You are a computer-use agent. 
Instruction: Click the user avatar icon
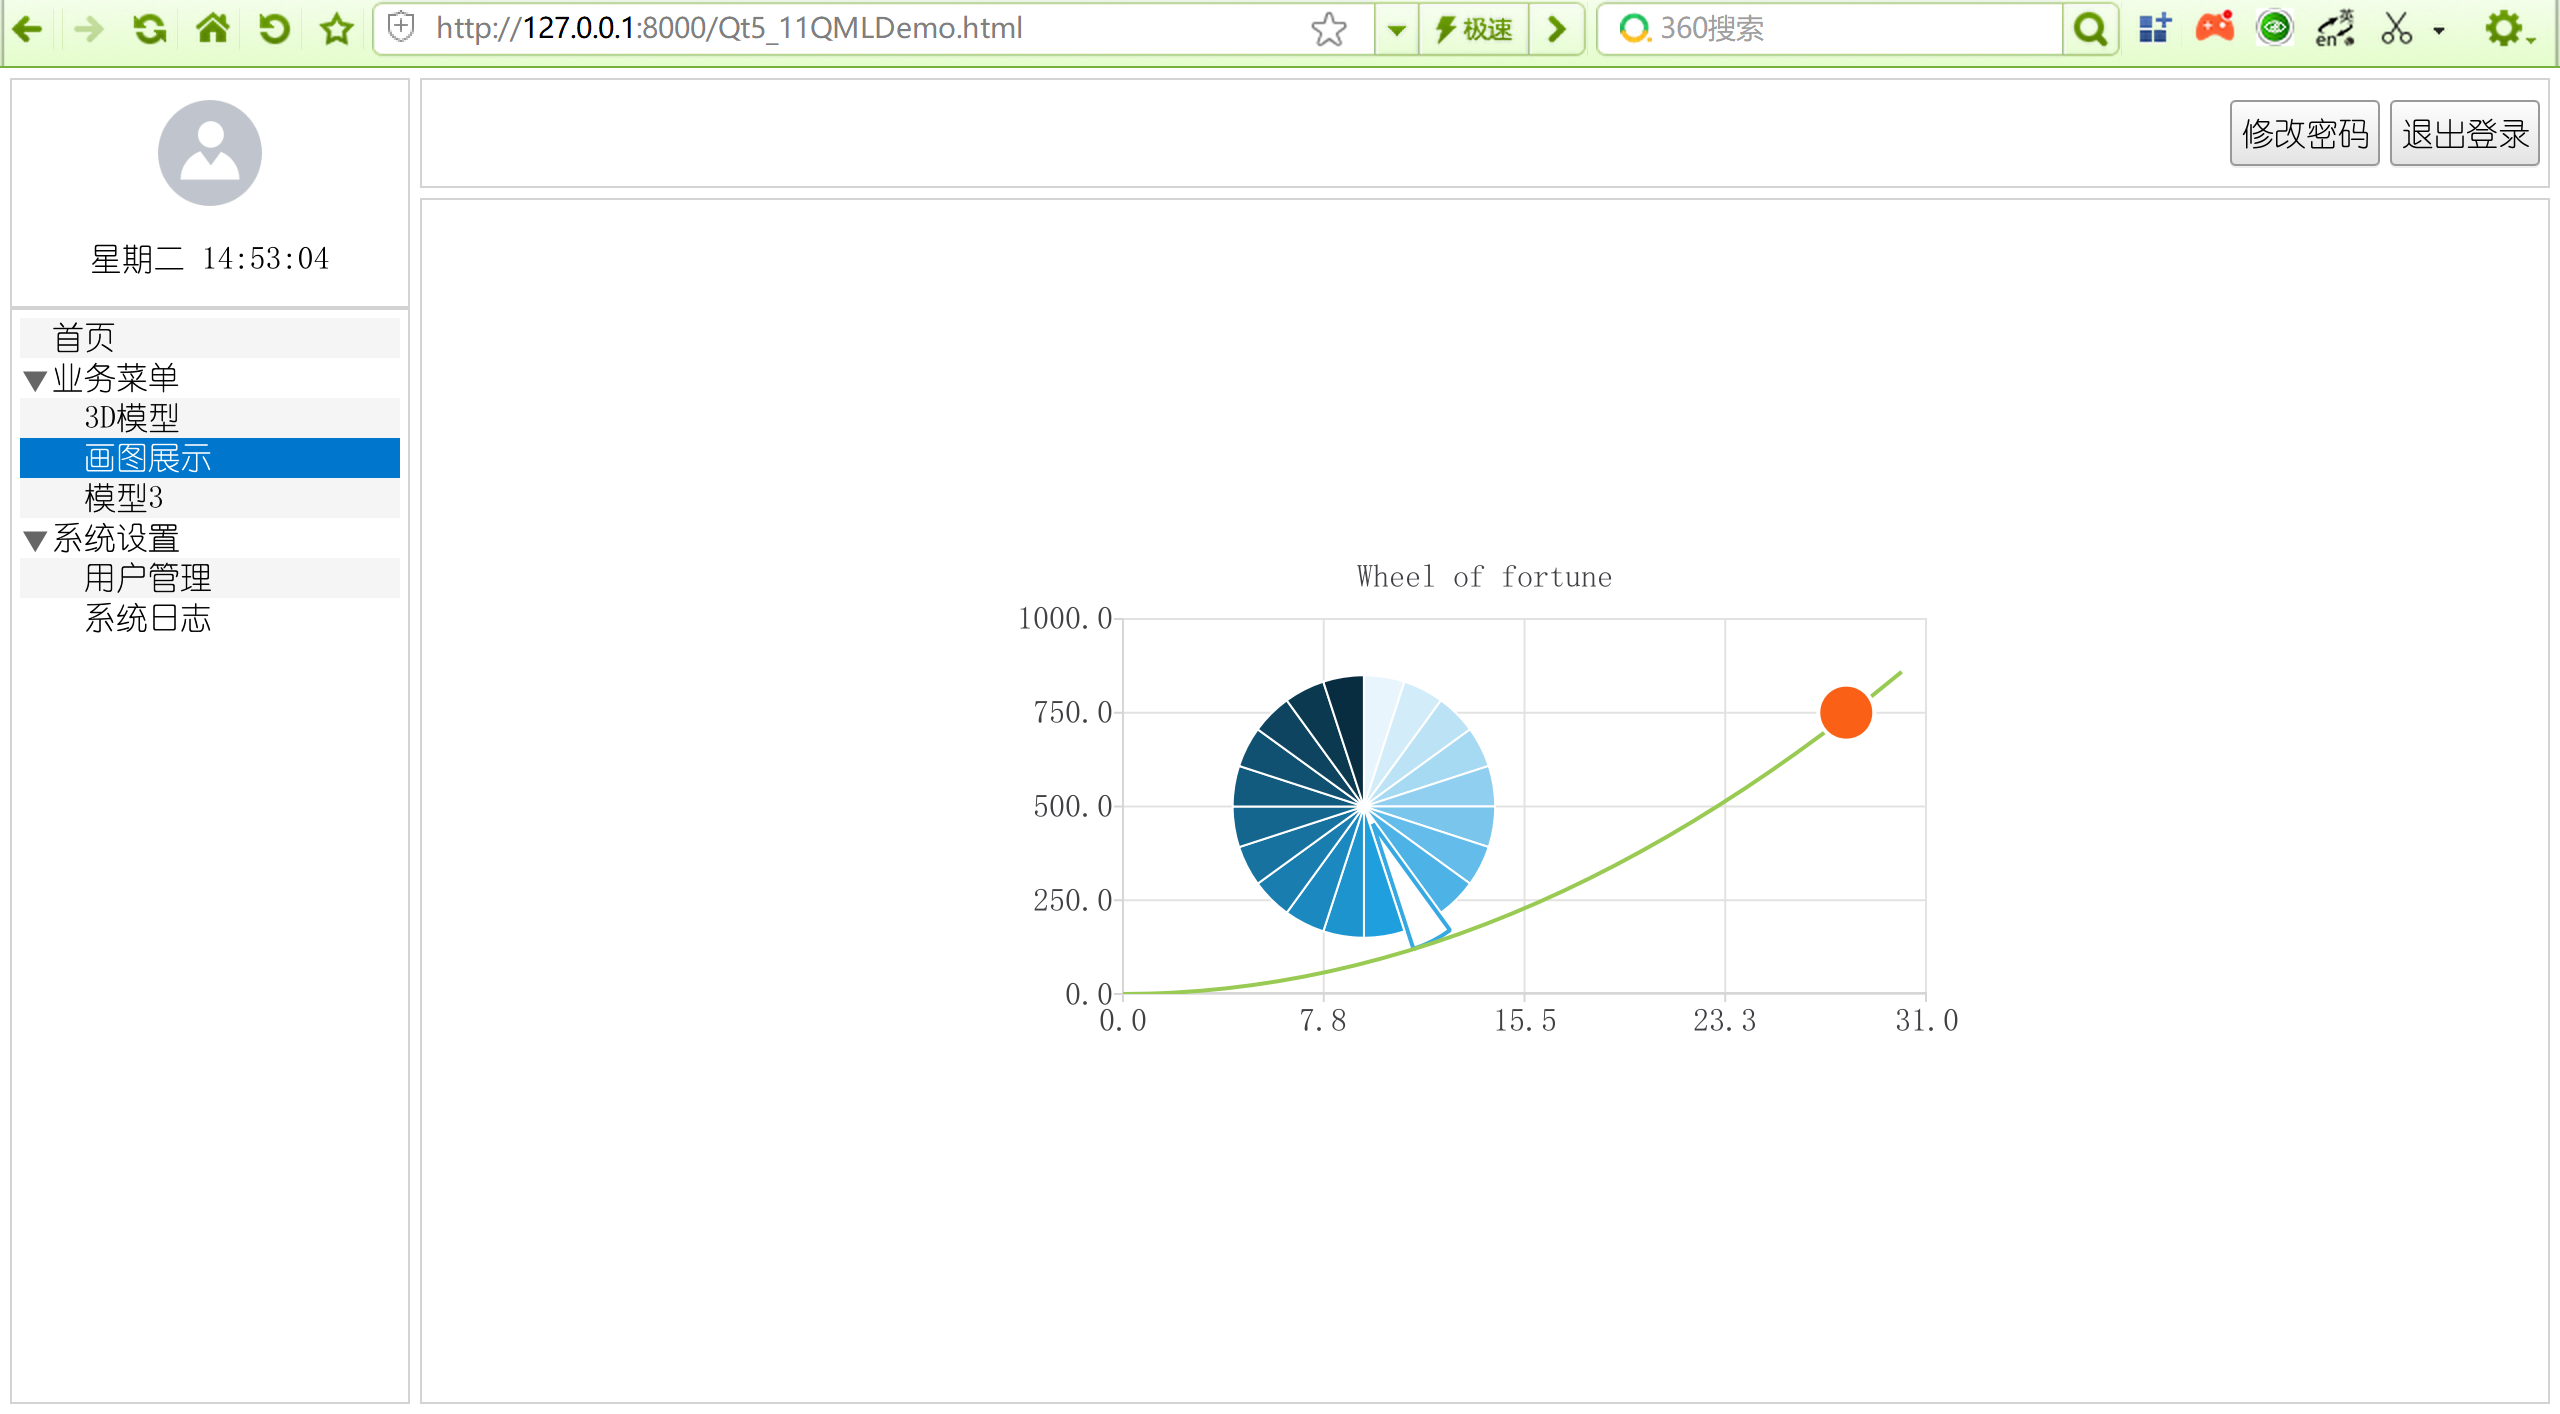tap(210, 153)
